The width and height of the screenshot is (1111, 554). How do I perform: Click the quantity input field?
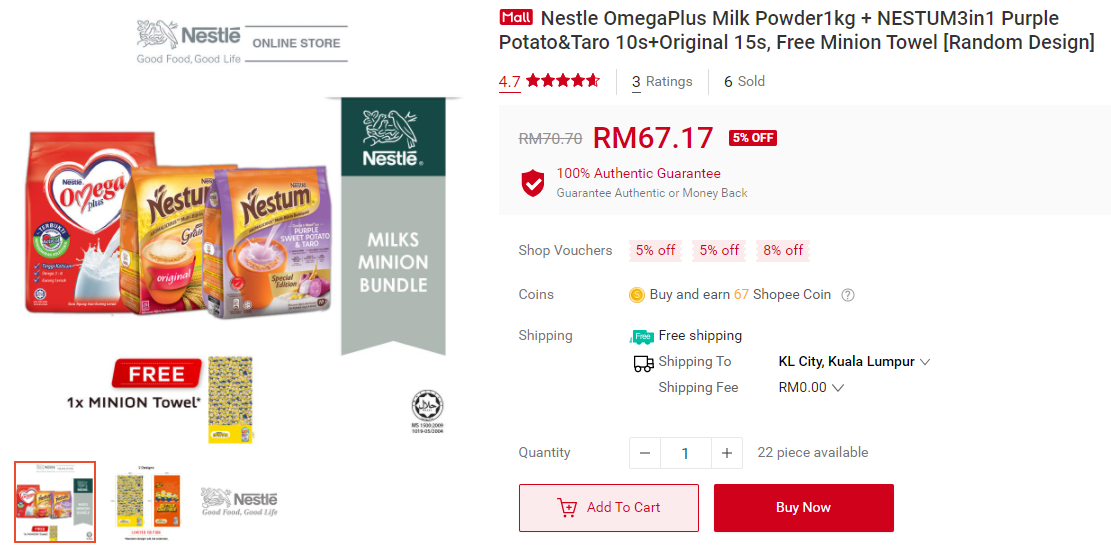pos(685,453)
